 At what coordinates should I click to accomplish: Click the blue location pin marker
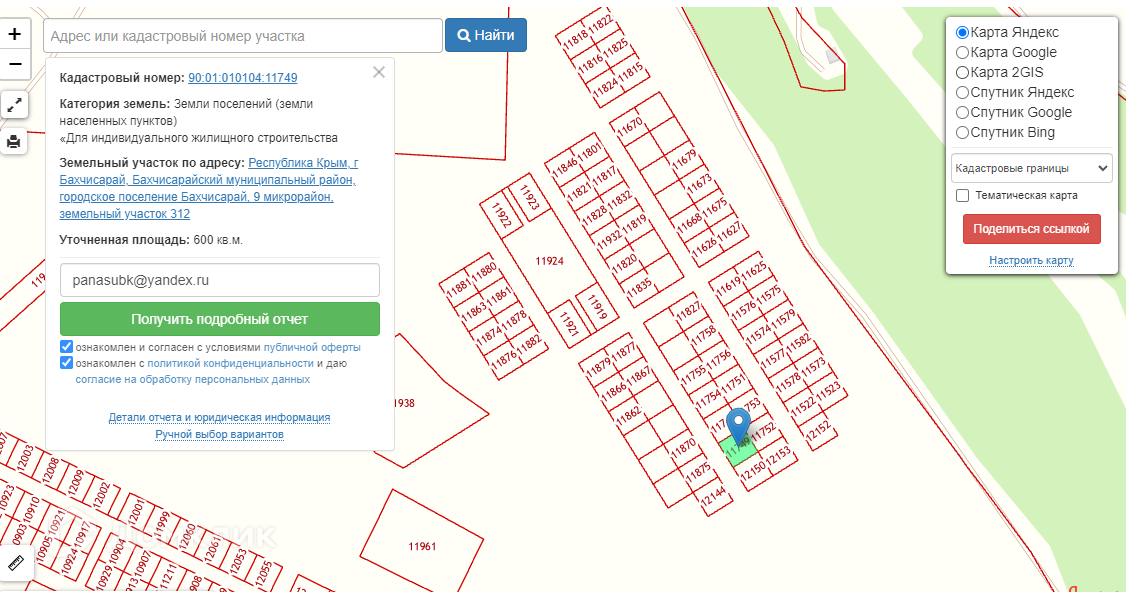tap(738, 425)
